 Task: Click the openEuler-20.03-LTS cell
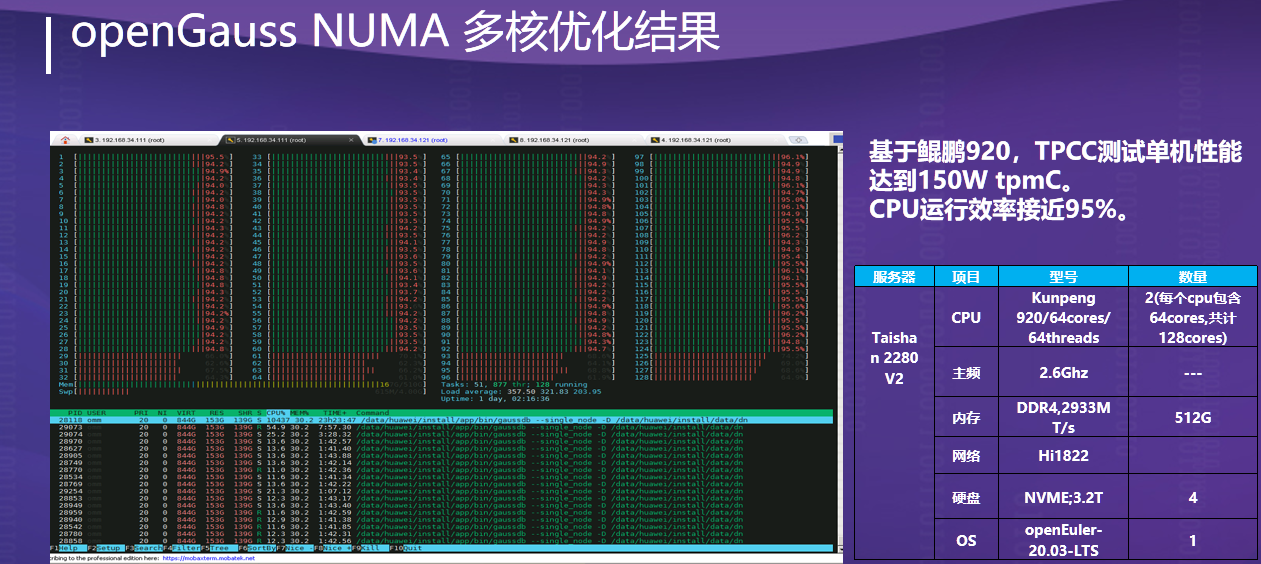click(1063, 540)
